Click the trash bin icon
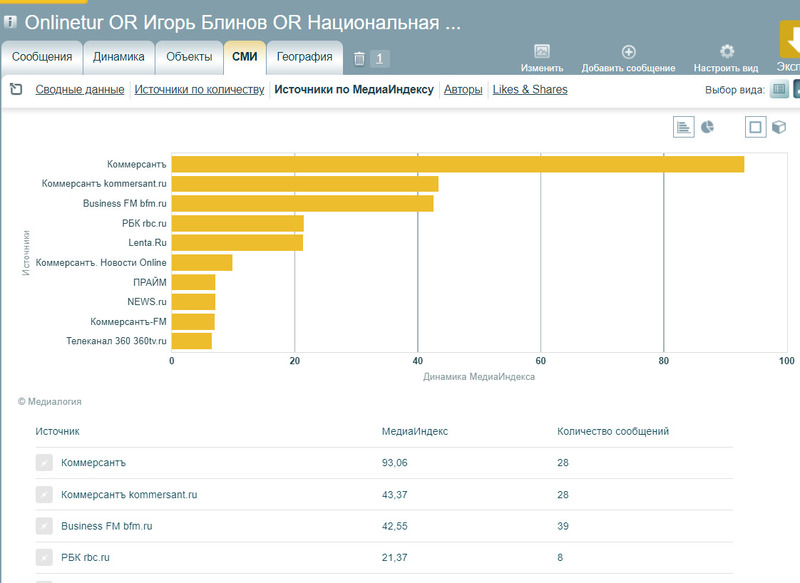 [359, 59]
